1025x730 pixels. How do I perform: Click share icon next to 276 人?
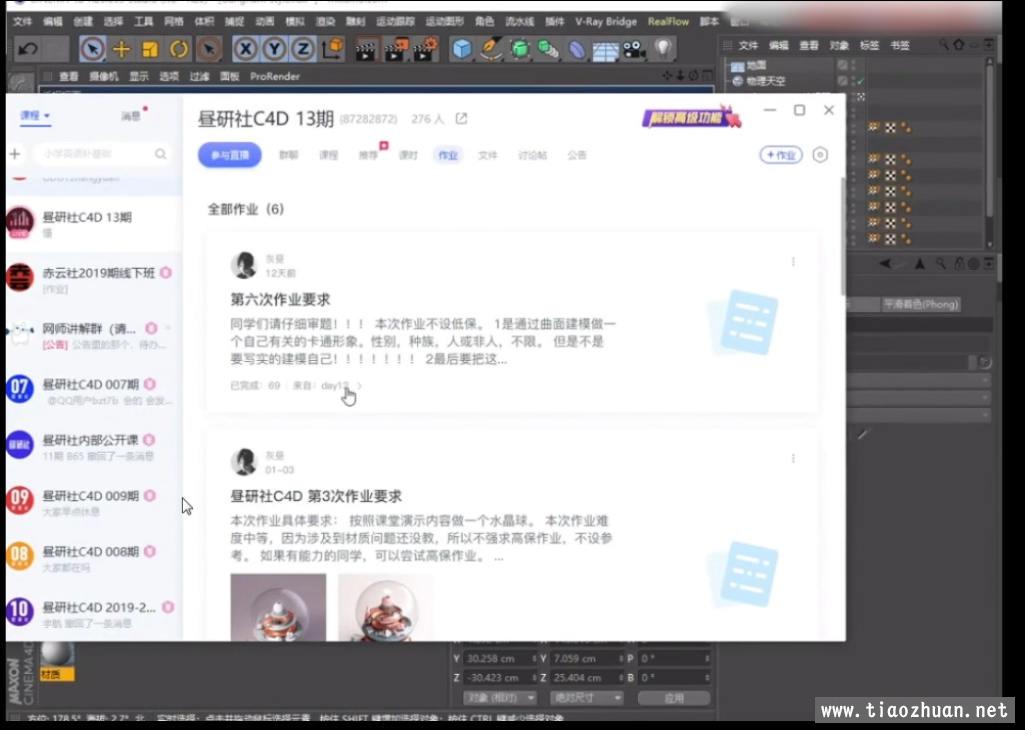[462, 118]
